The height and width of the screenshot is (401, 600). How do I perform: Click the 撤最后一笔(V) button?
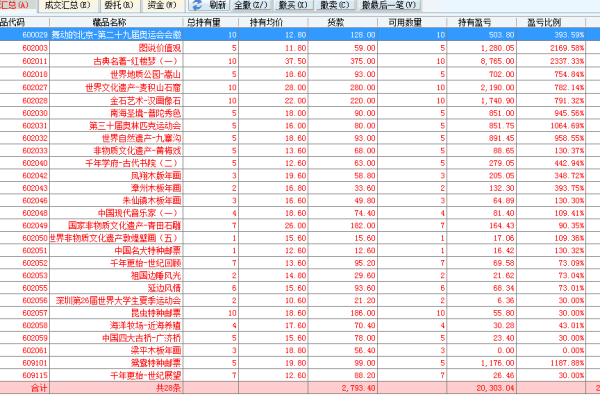click(x=388, y=5)
